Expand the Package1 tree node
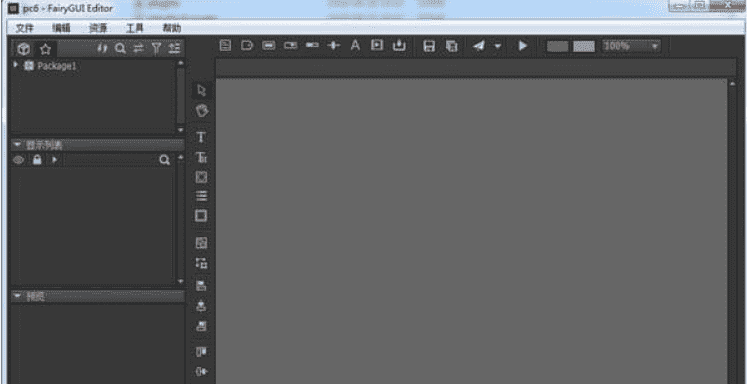 tap(16, 65)
